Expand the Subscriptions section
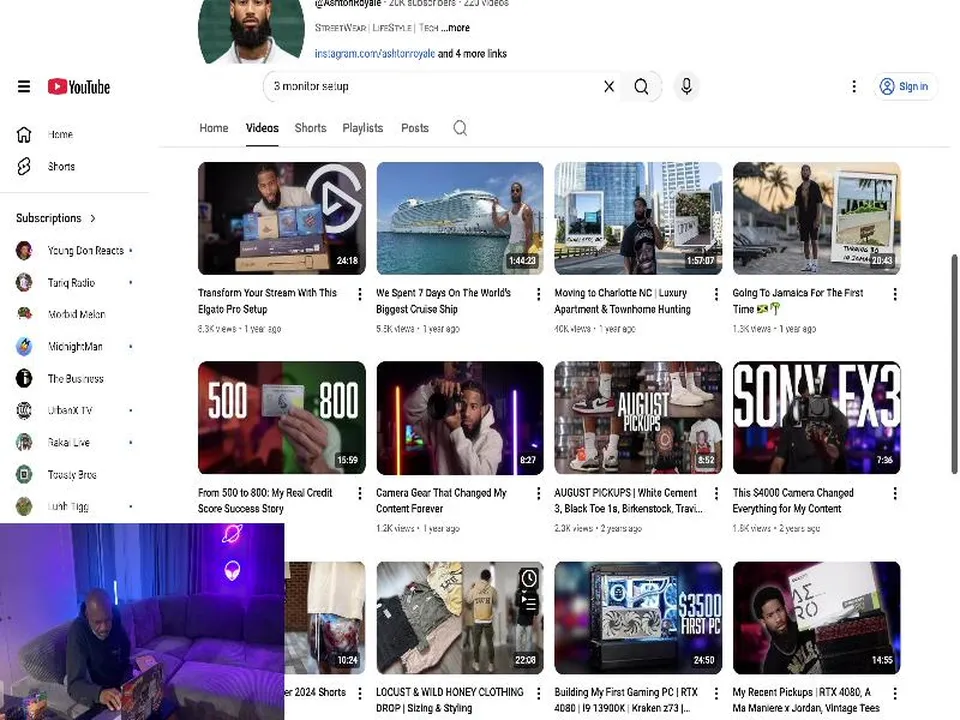 (x=56, y=218)
